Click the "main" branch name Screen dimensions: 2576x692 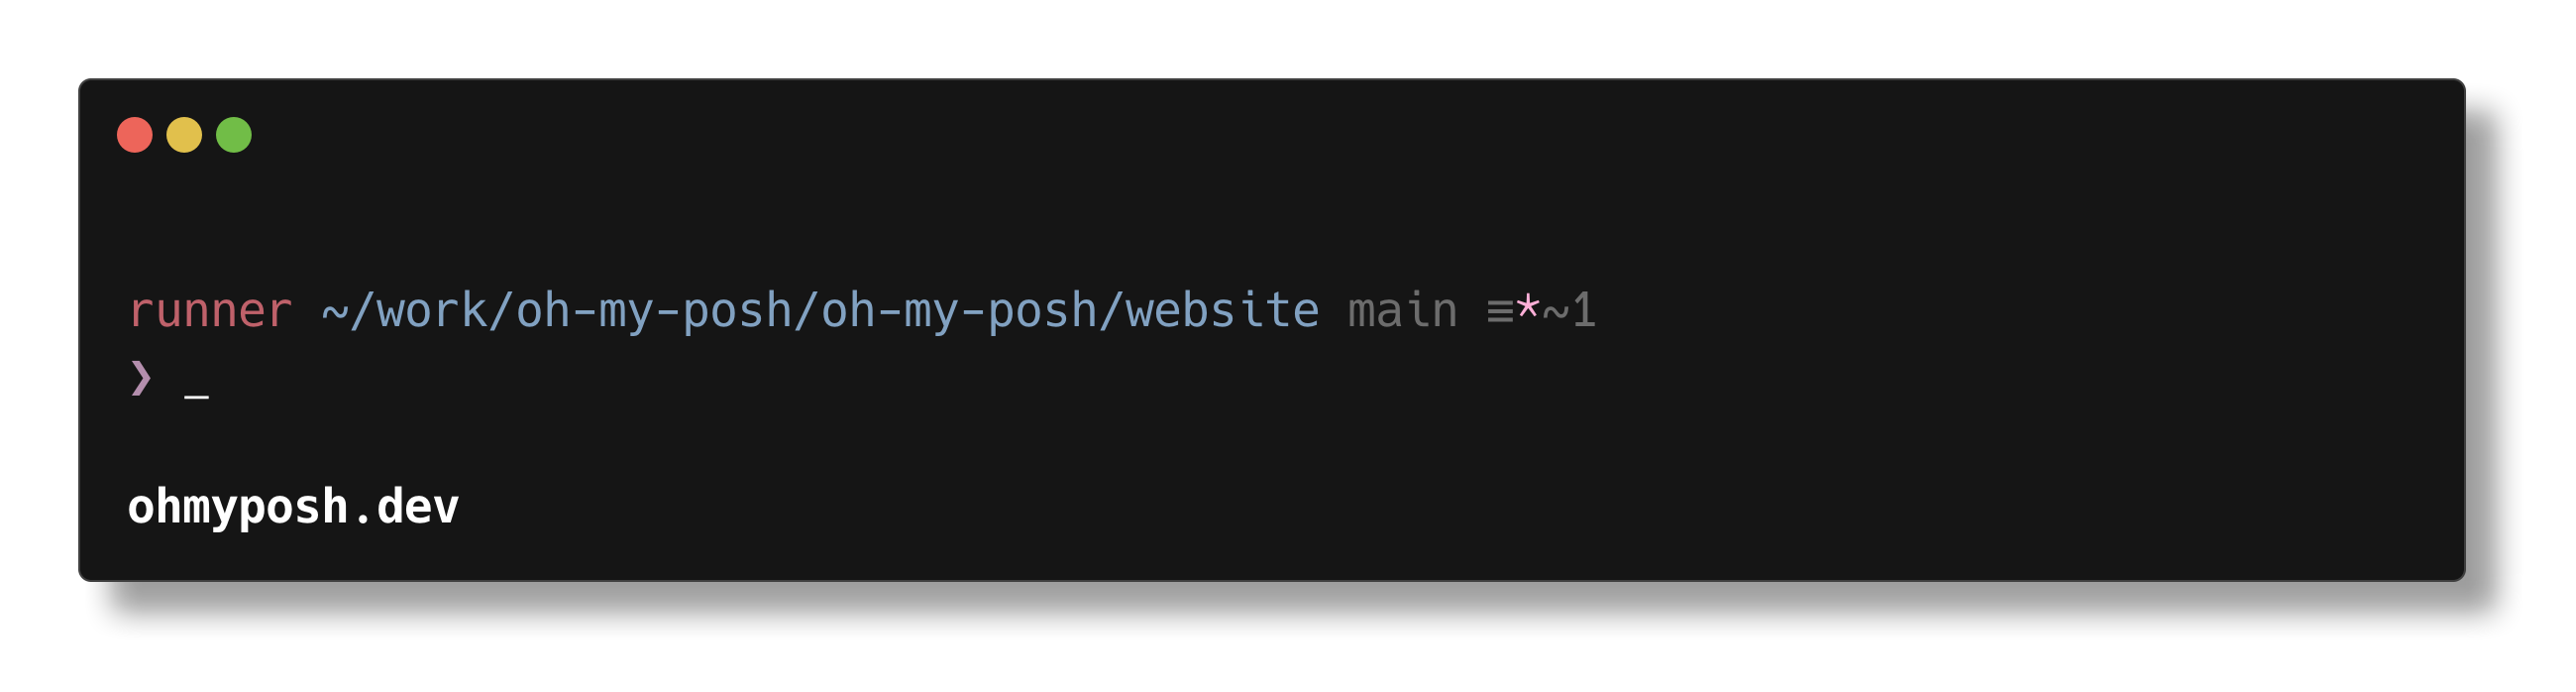tap(1402, 311)
